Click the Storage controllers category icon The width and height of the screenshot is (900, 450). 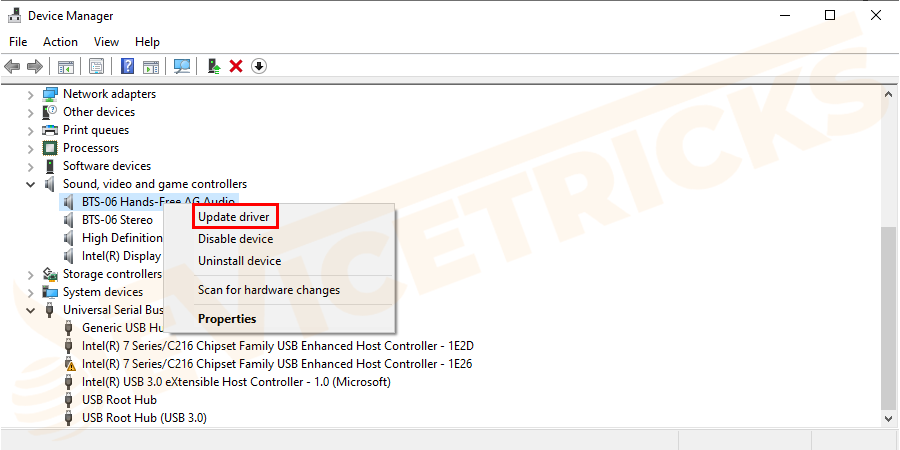pyautogui.click(x=51, y=274)
